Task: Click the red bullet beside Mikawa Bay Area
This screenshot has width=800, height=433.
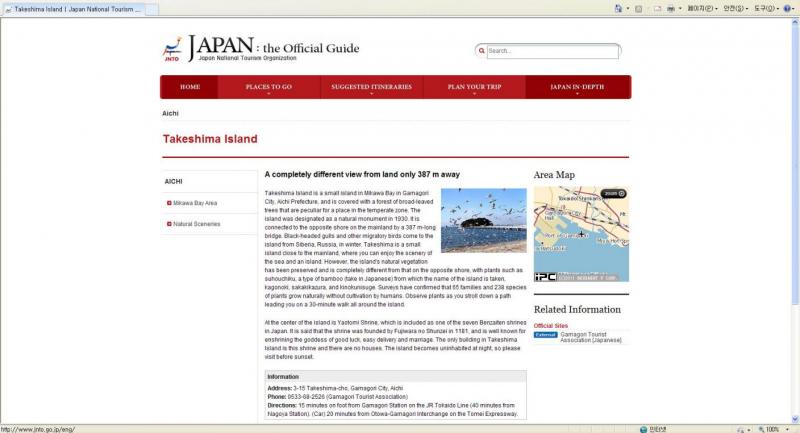Action: 169,203
